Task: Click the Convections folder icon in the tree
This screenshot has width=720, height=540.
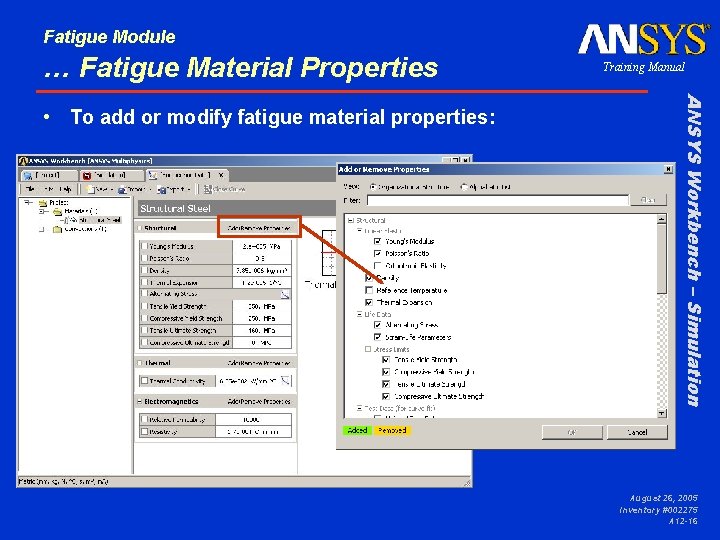Action: 57,229
